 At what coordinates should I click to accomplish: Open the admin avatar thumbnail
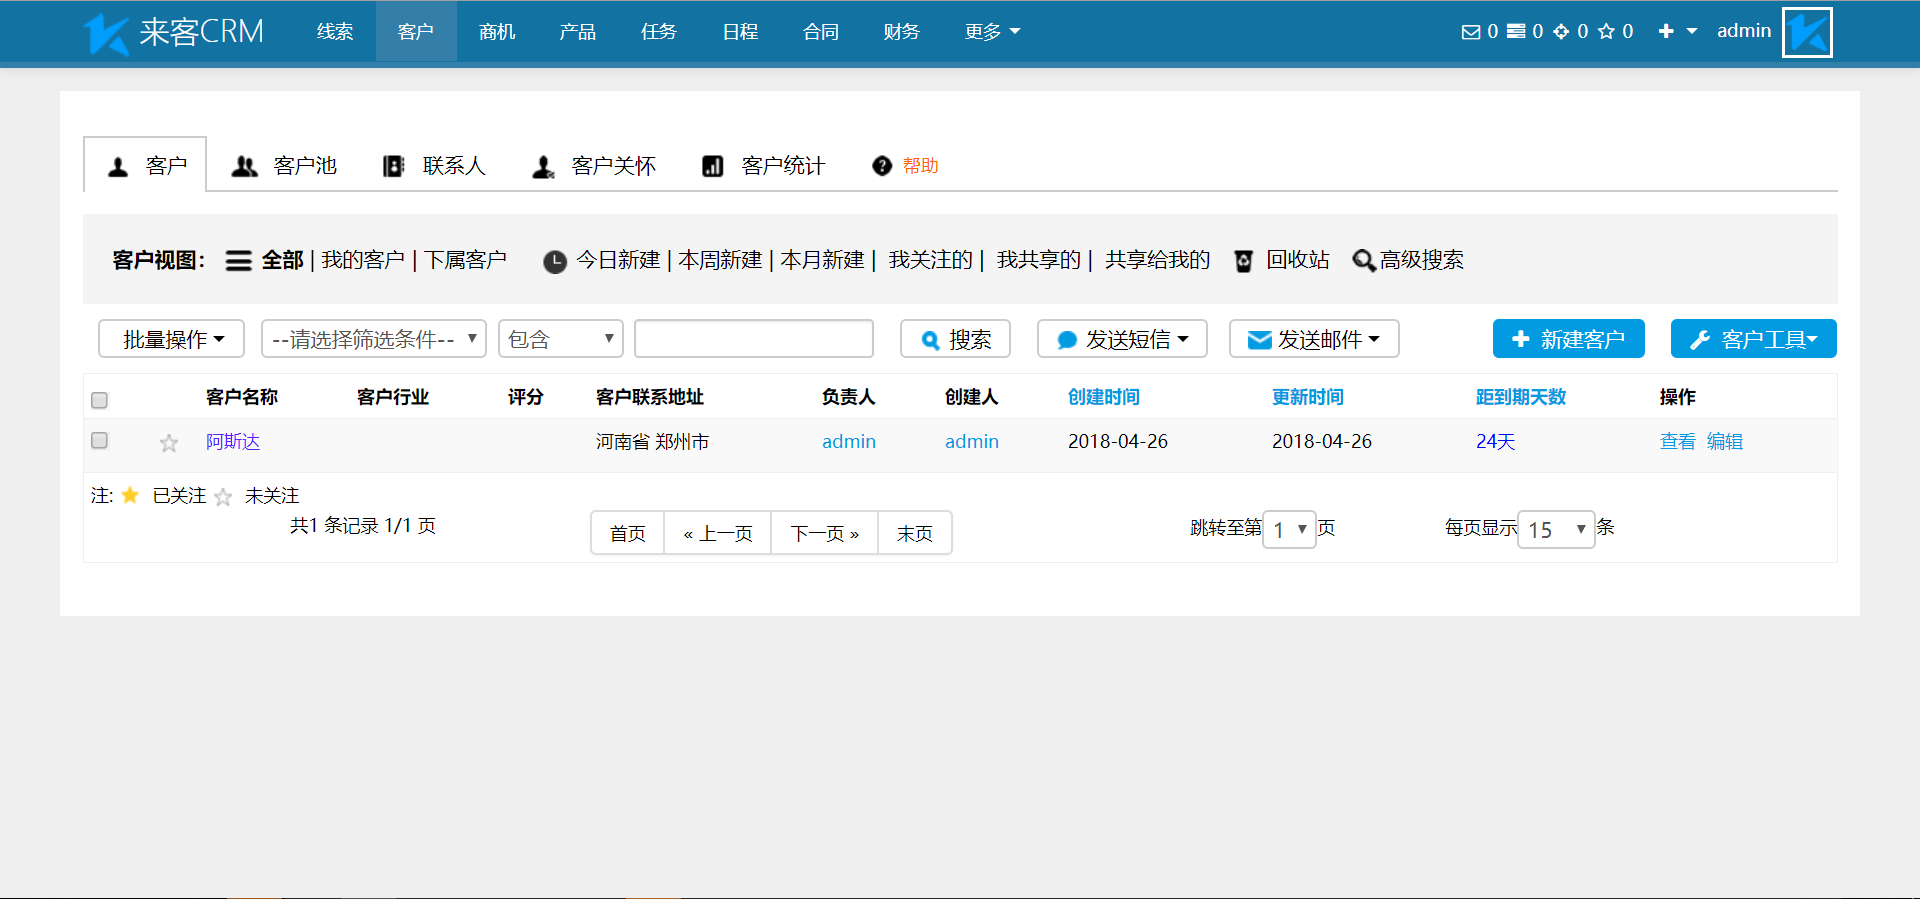coord(1807,32)
